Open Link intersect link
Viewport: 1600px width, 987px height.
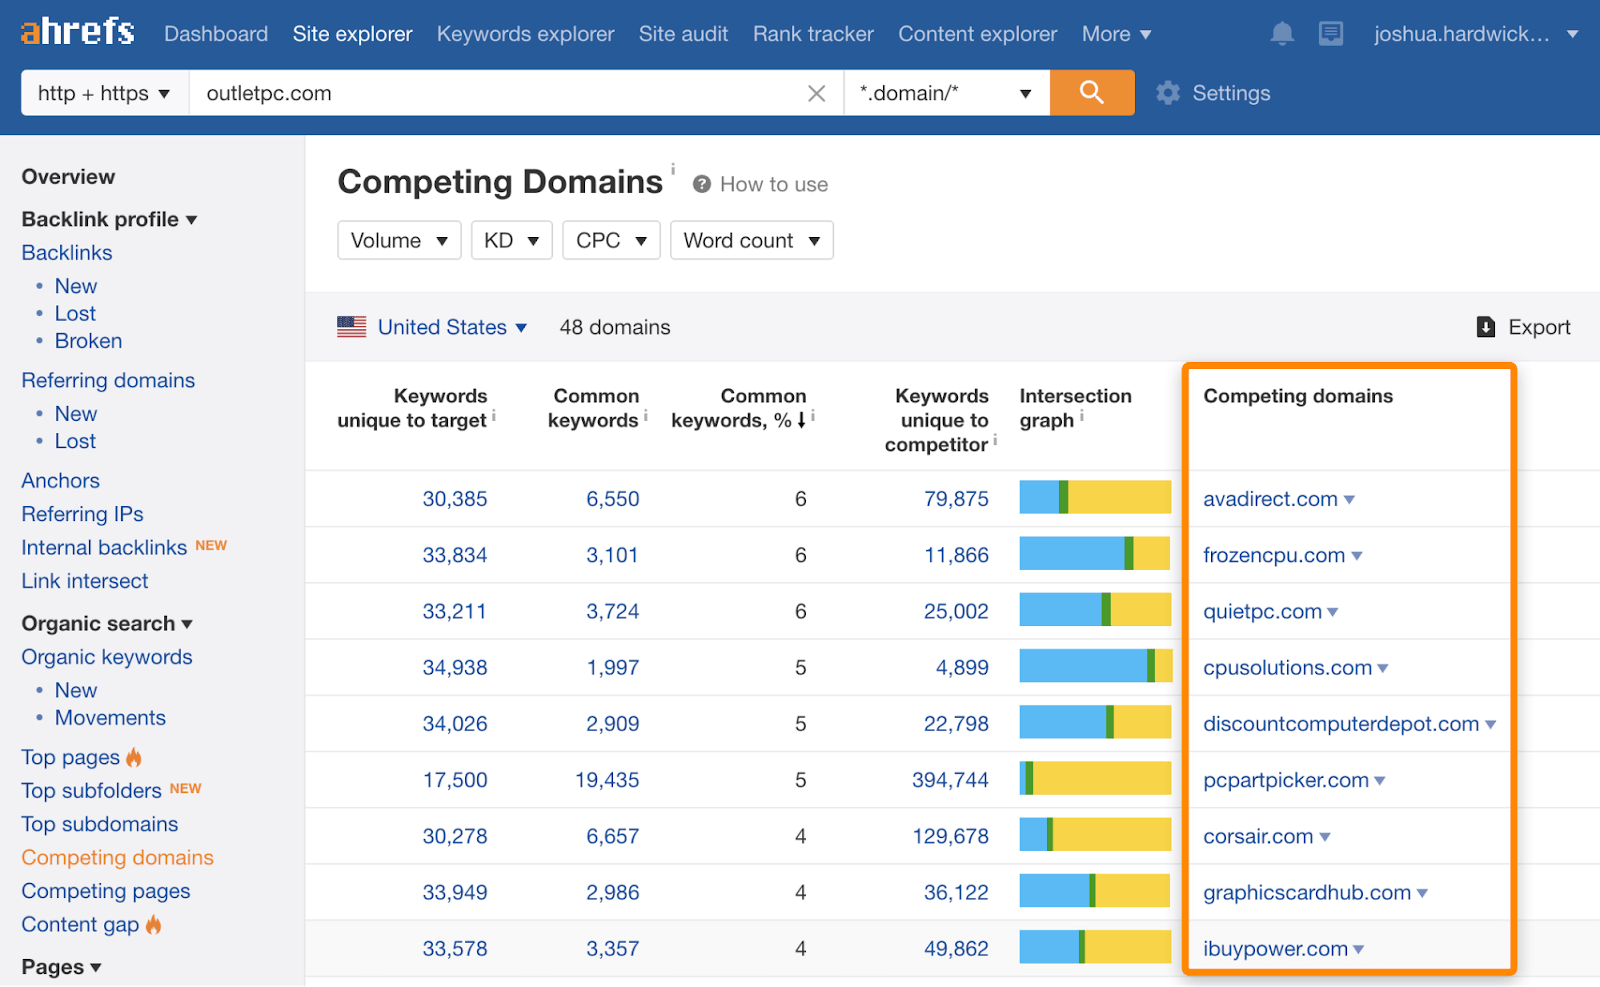point(85,581)
